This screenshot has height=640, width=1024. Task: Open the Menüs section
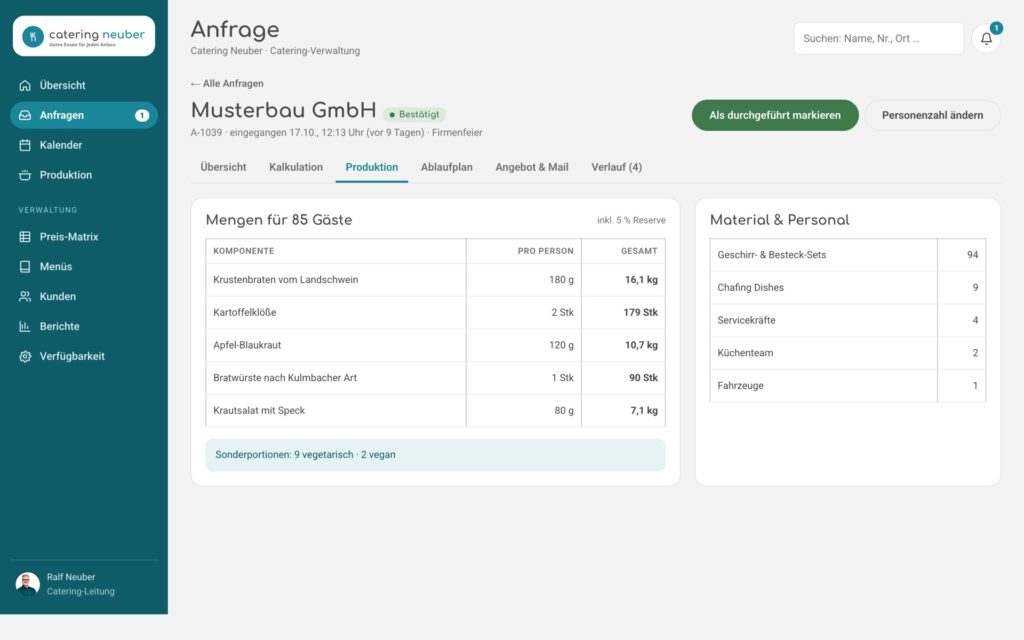[84, 266]
